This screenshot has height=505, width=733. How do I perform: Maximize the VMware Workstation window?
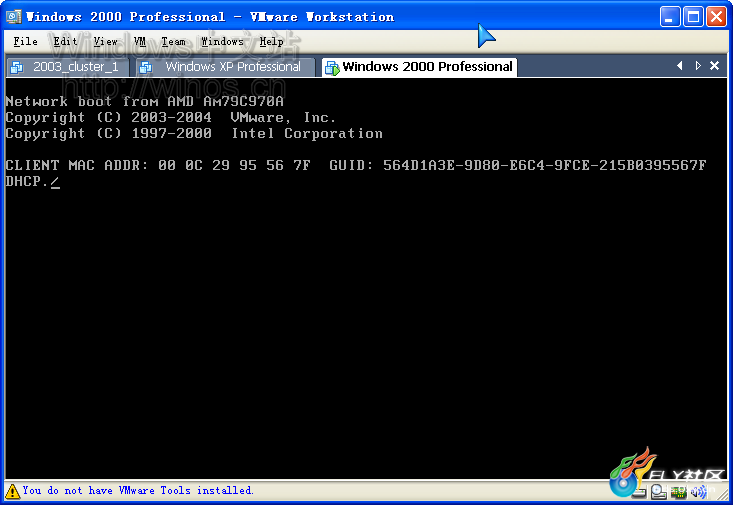pyautogui.click(x=693, y=17)
